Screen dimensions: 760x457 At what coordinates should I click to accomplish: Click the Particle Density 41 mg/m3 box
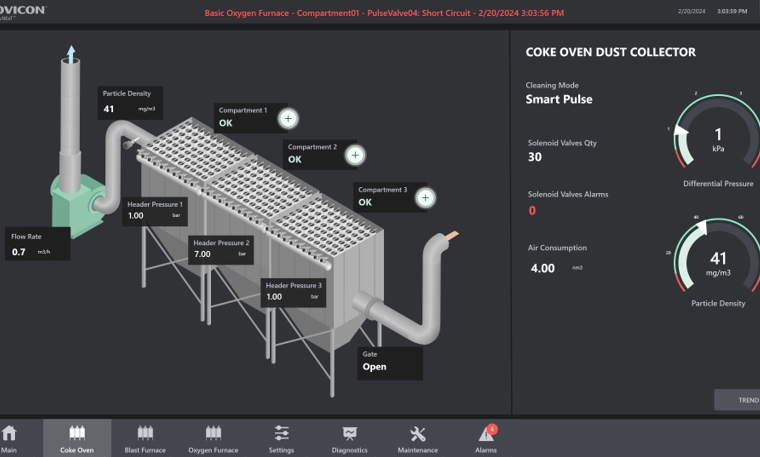130,102
